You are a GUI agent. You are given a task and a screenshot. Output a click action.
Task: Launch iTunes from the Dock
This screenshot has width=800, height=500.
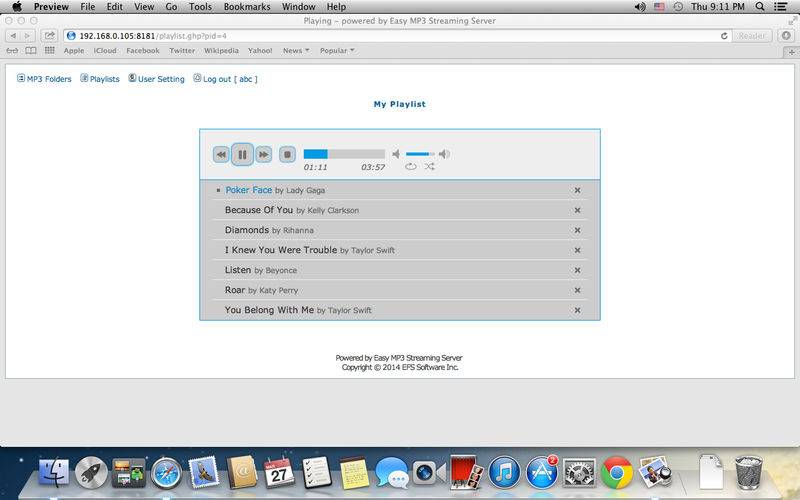tap(504, 473)
